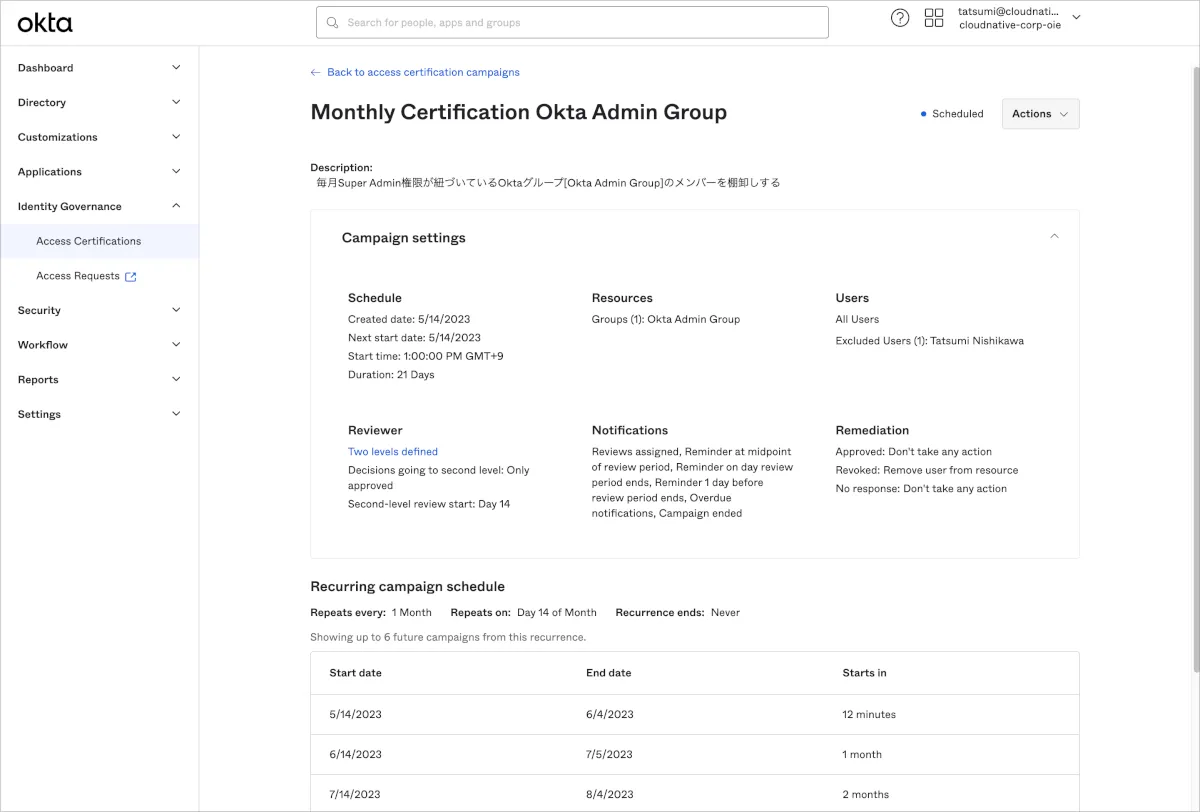The image size is (1200, 812).
Task: Click Back to access certification campaigns link
Action: click(423, 73)
